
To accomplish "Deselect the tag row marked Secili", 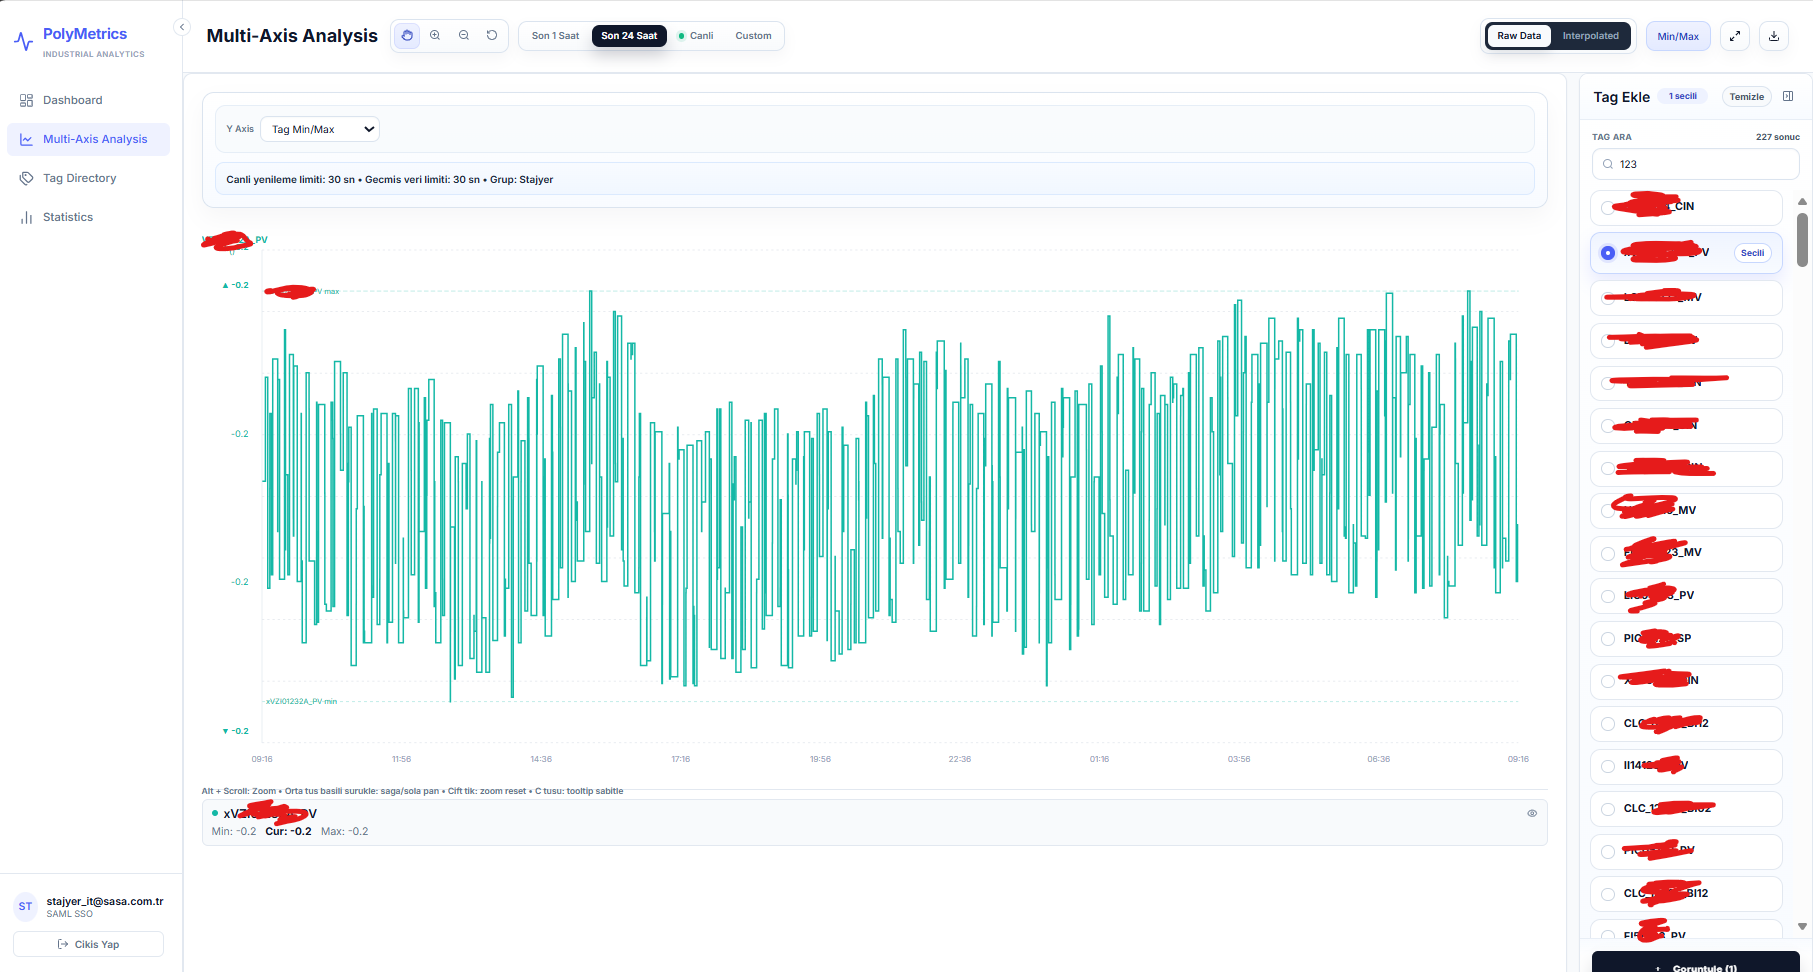I will click(1686, 253).
